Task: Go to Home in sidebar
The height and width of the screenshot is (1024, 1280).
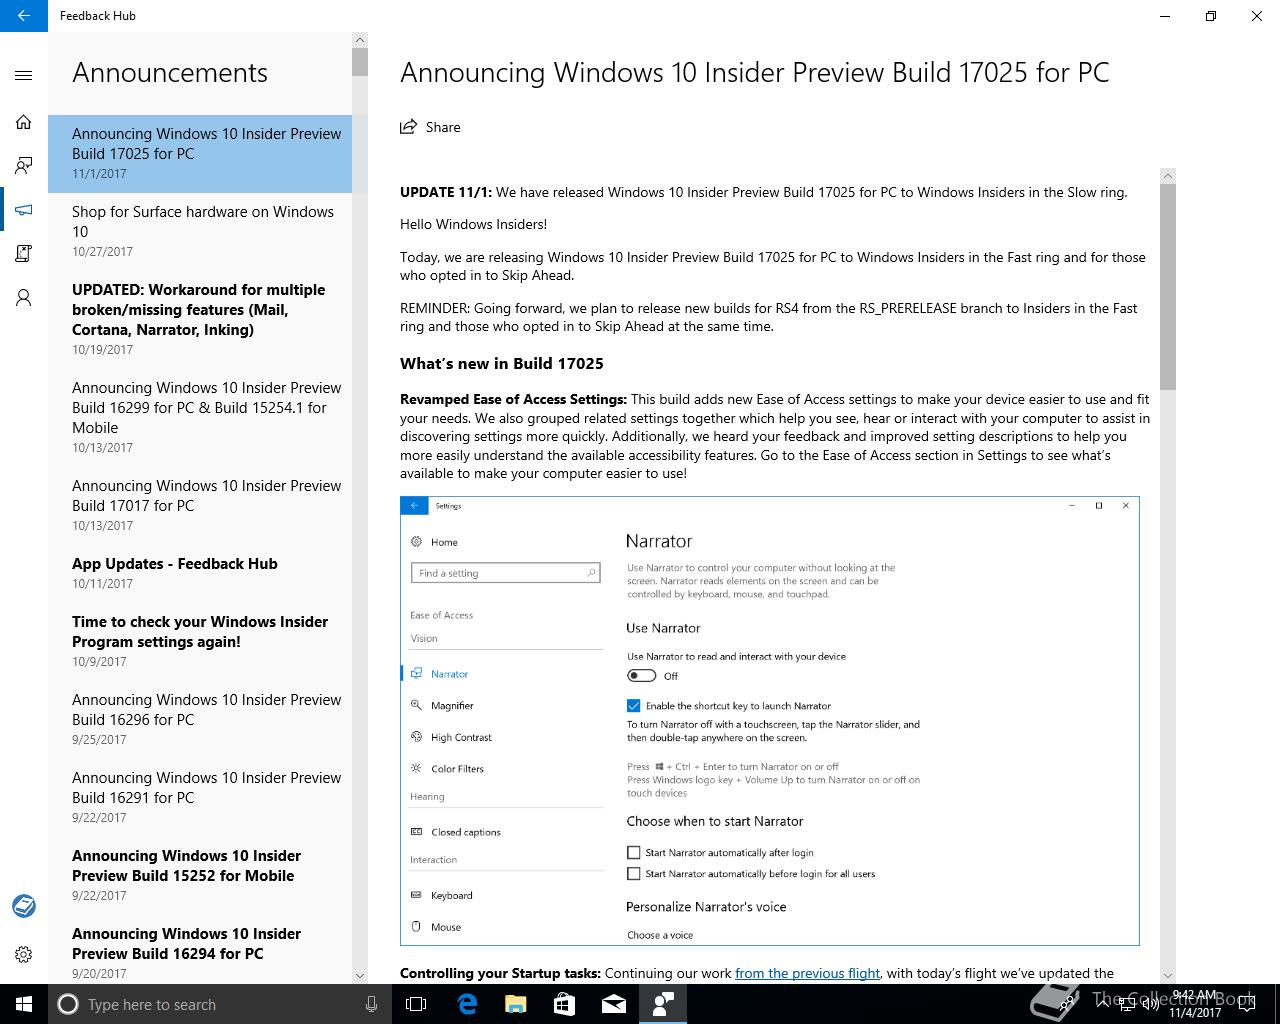Action: [x=24, y=122]
